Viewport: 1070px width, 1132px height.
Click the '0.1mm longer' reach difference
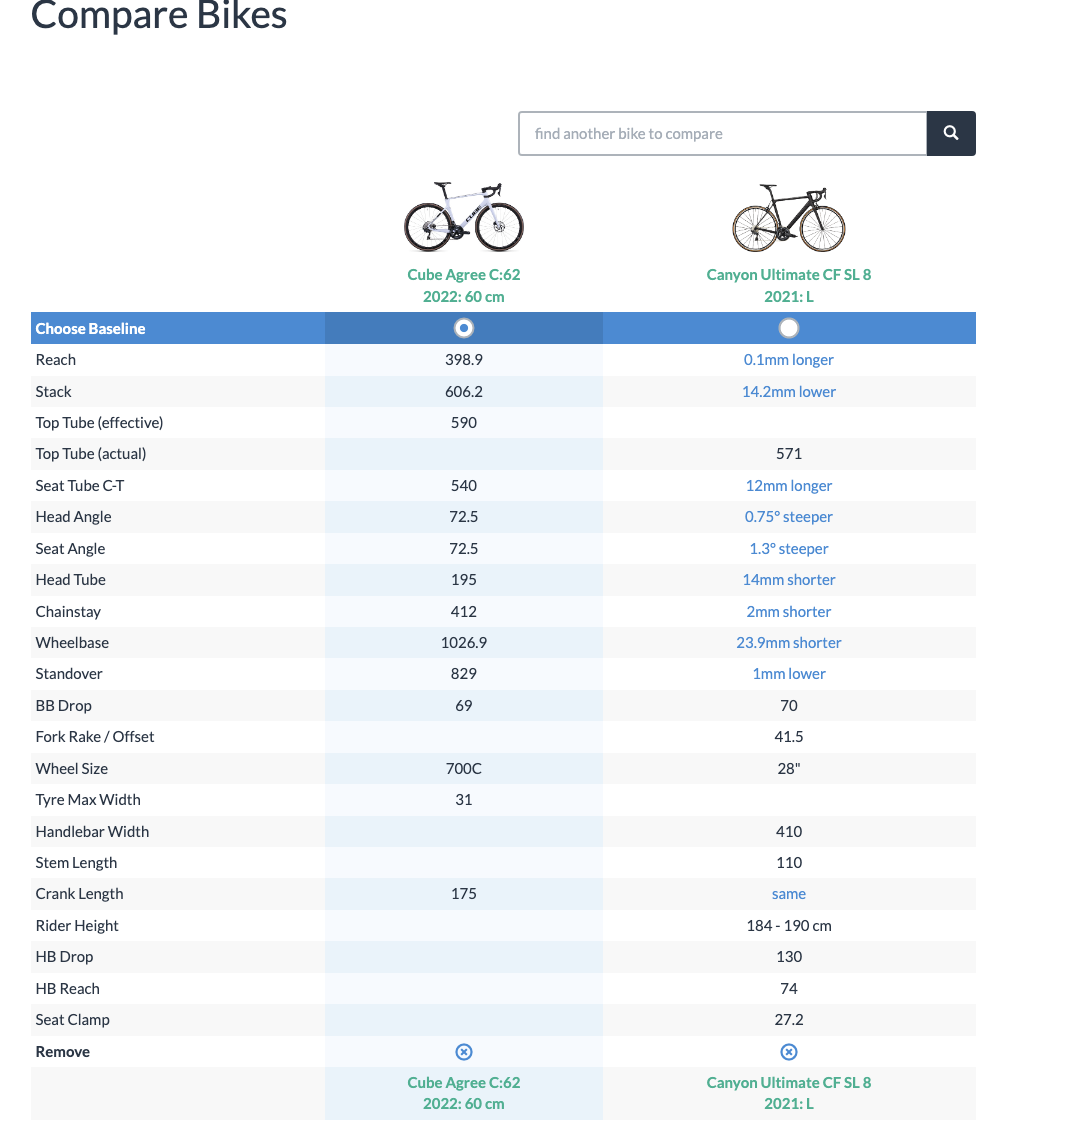pos(788,360)
